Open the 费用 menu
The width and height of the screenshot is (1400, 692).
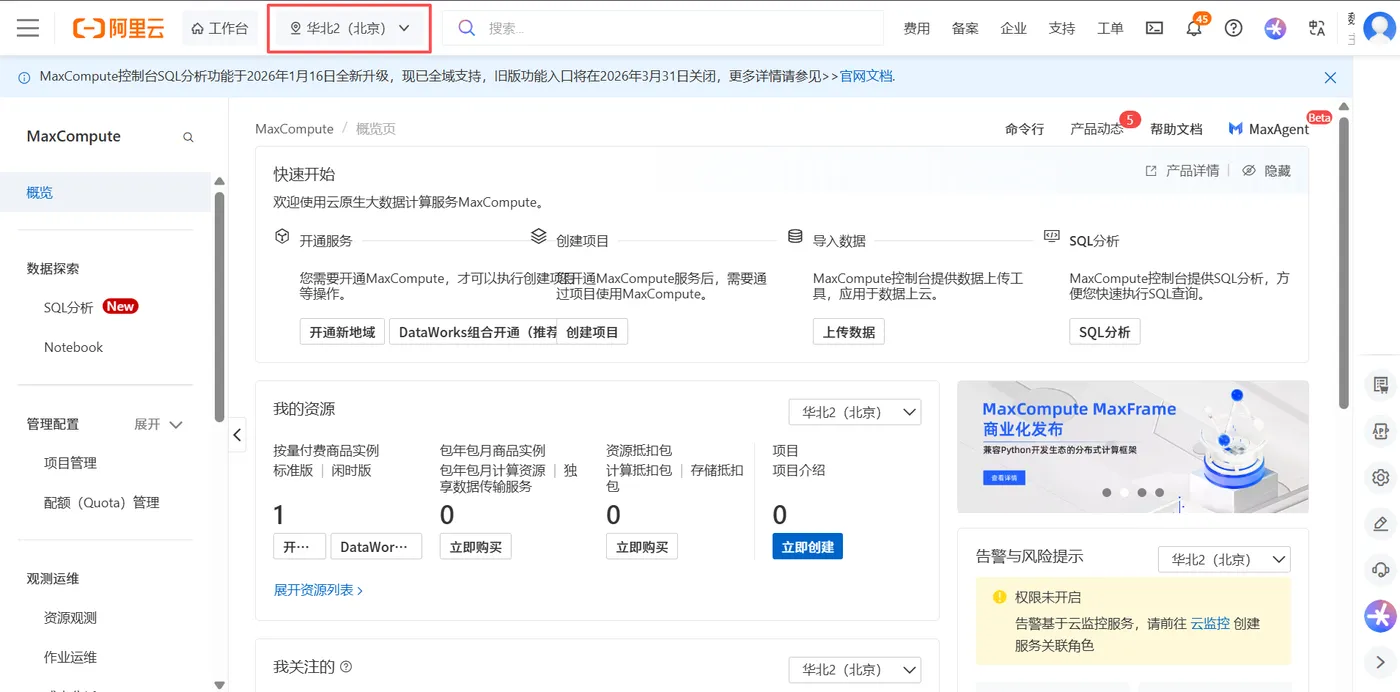click(x=917, y=28)
